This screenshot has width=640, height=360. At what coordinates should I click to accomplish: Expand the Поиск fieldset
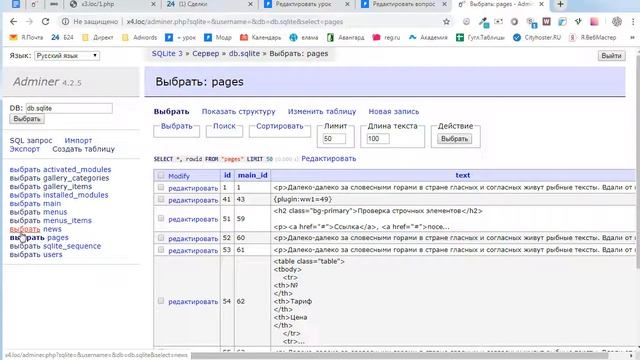pos(224,126)
